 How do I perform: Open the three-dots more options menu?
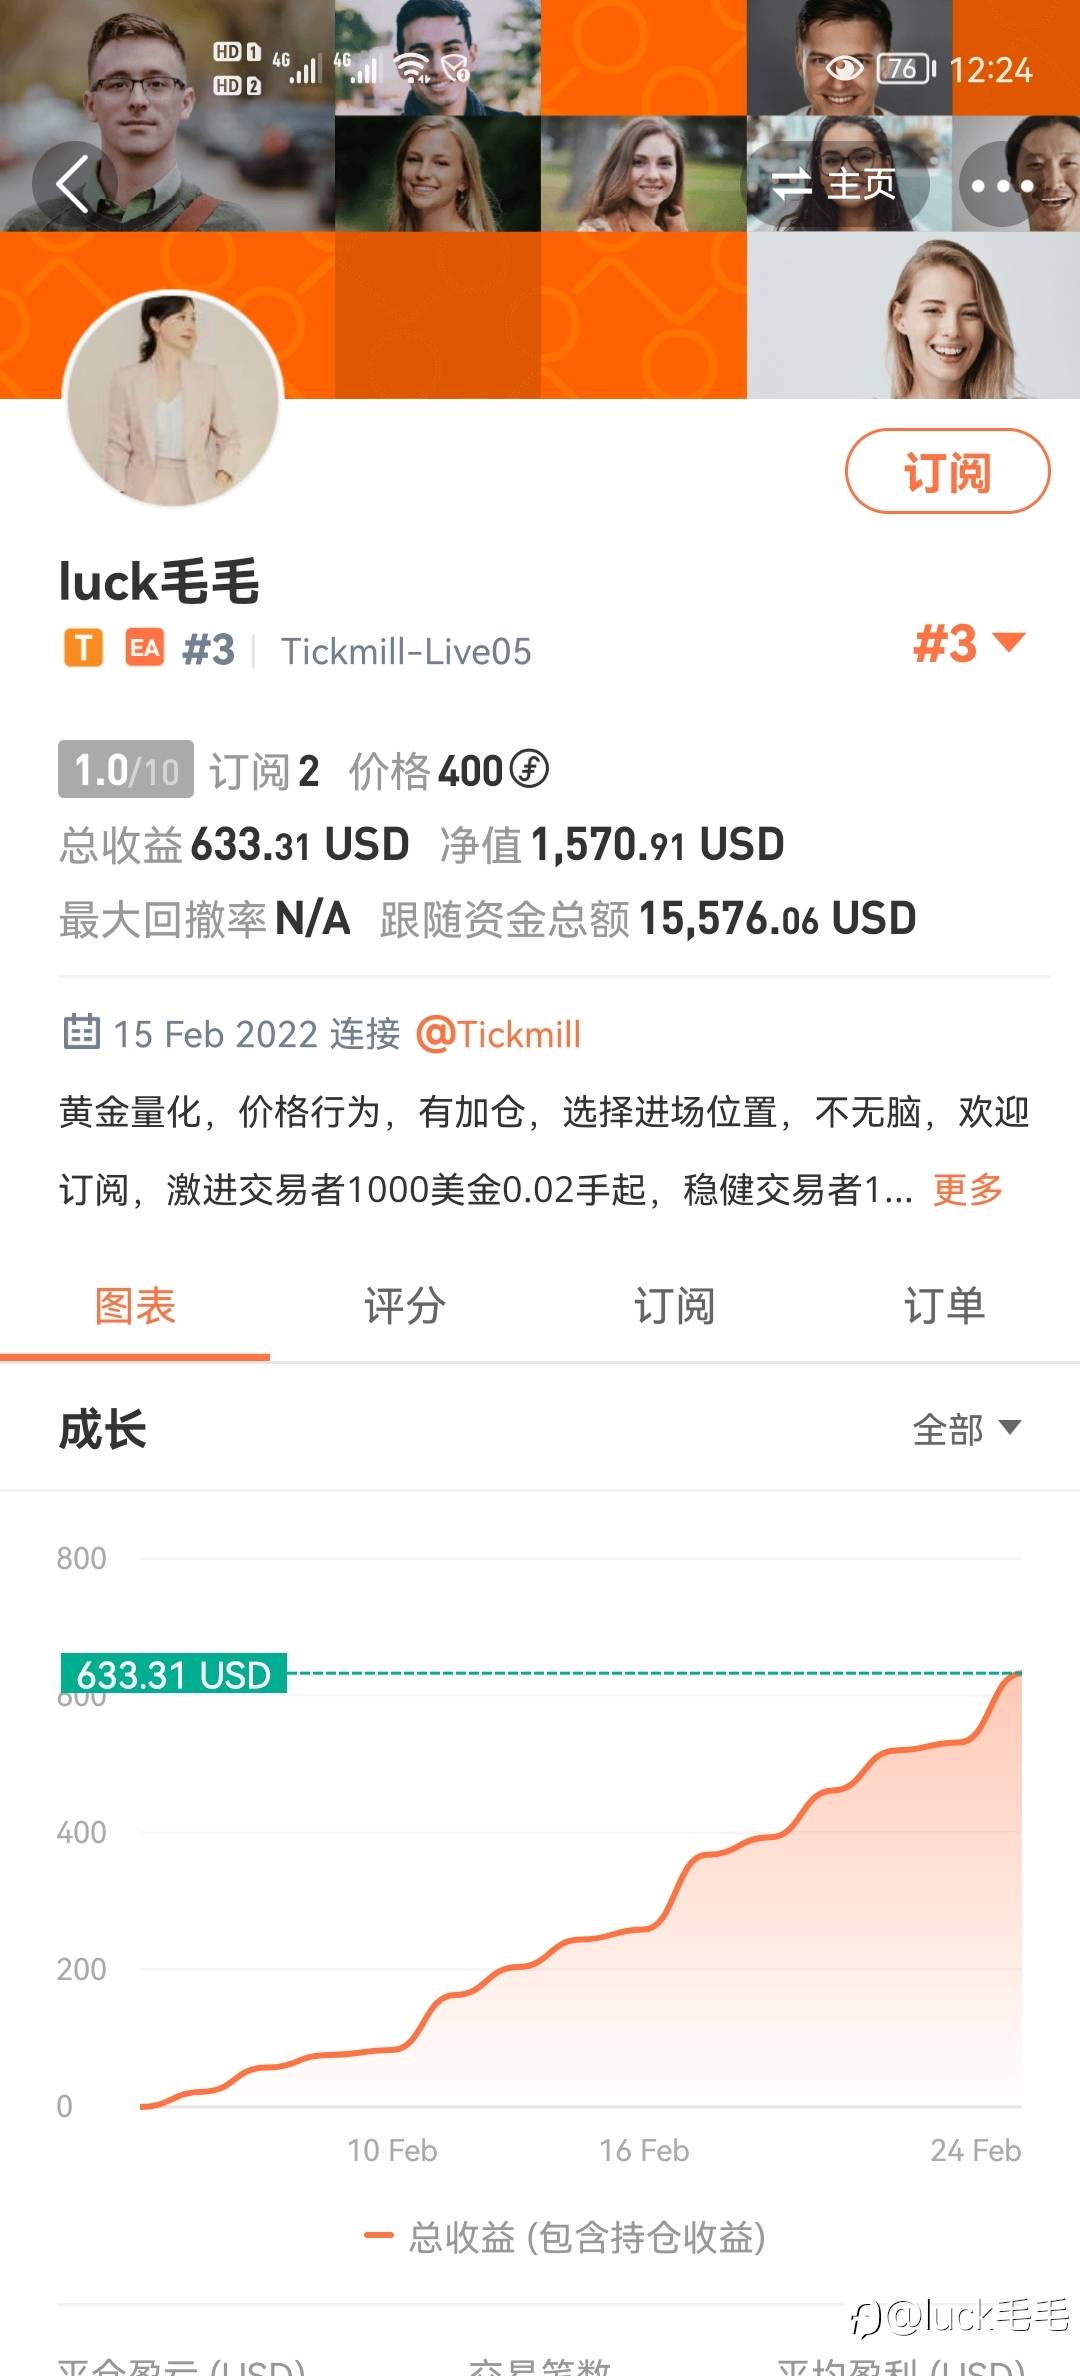[1002, 185]
